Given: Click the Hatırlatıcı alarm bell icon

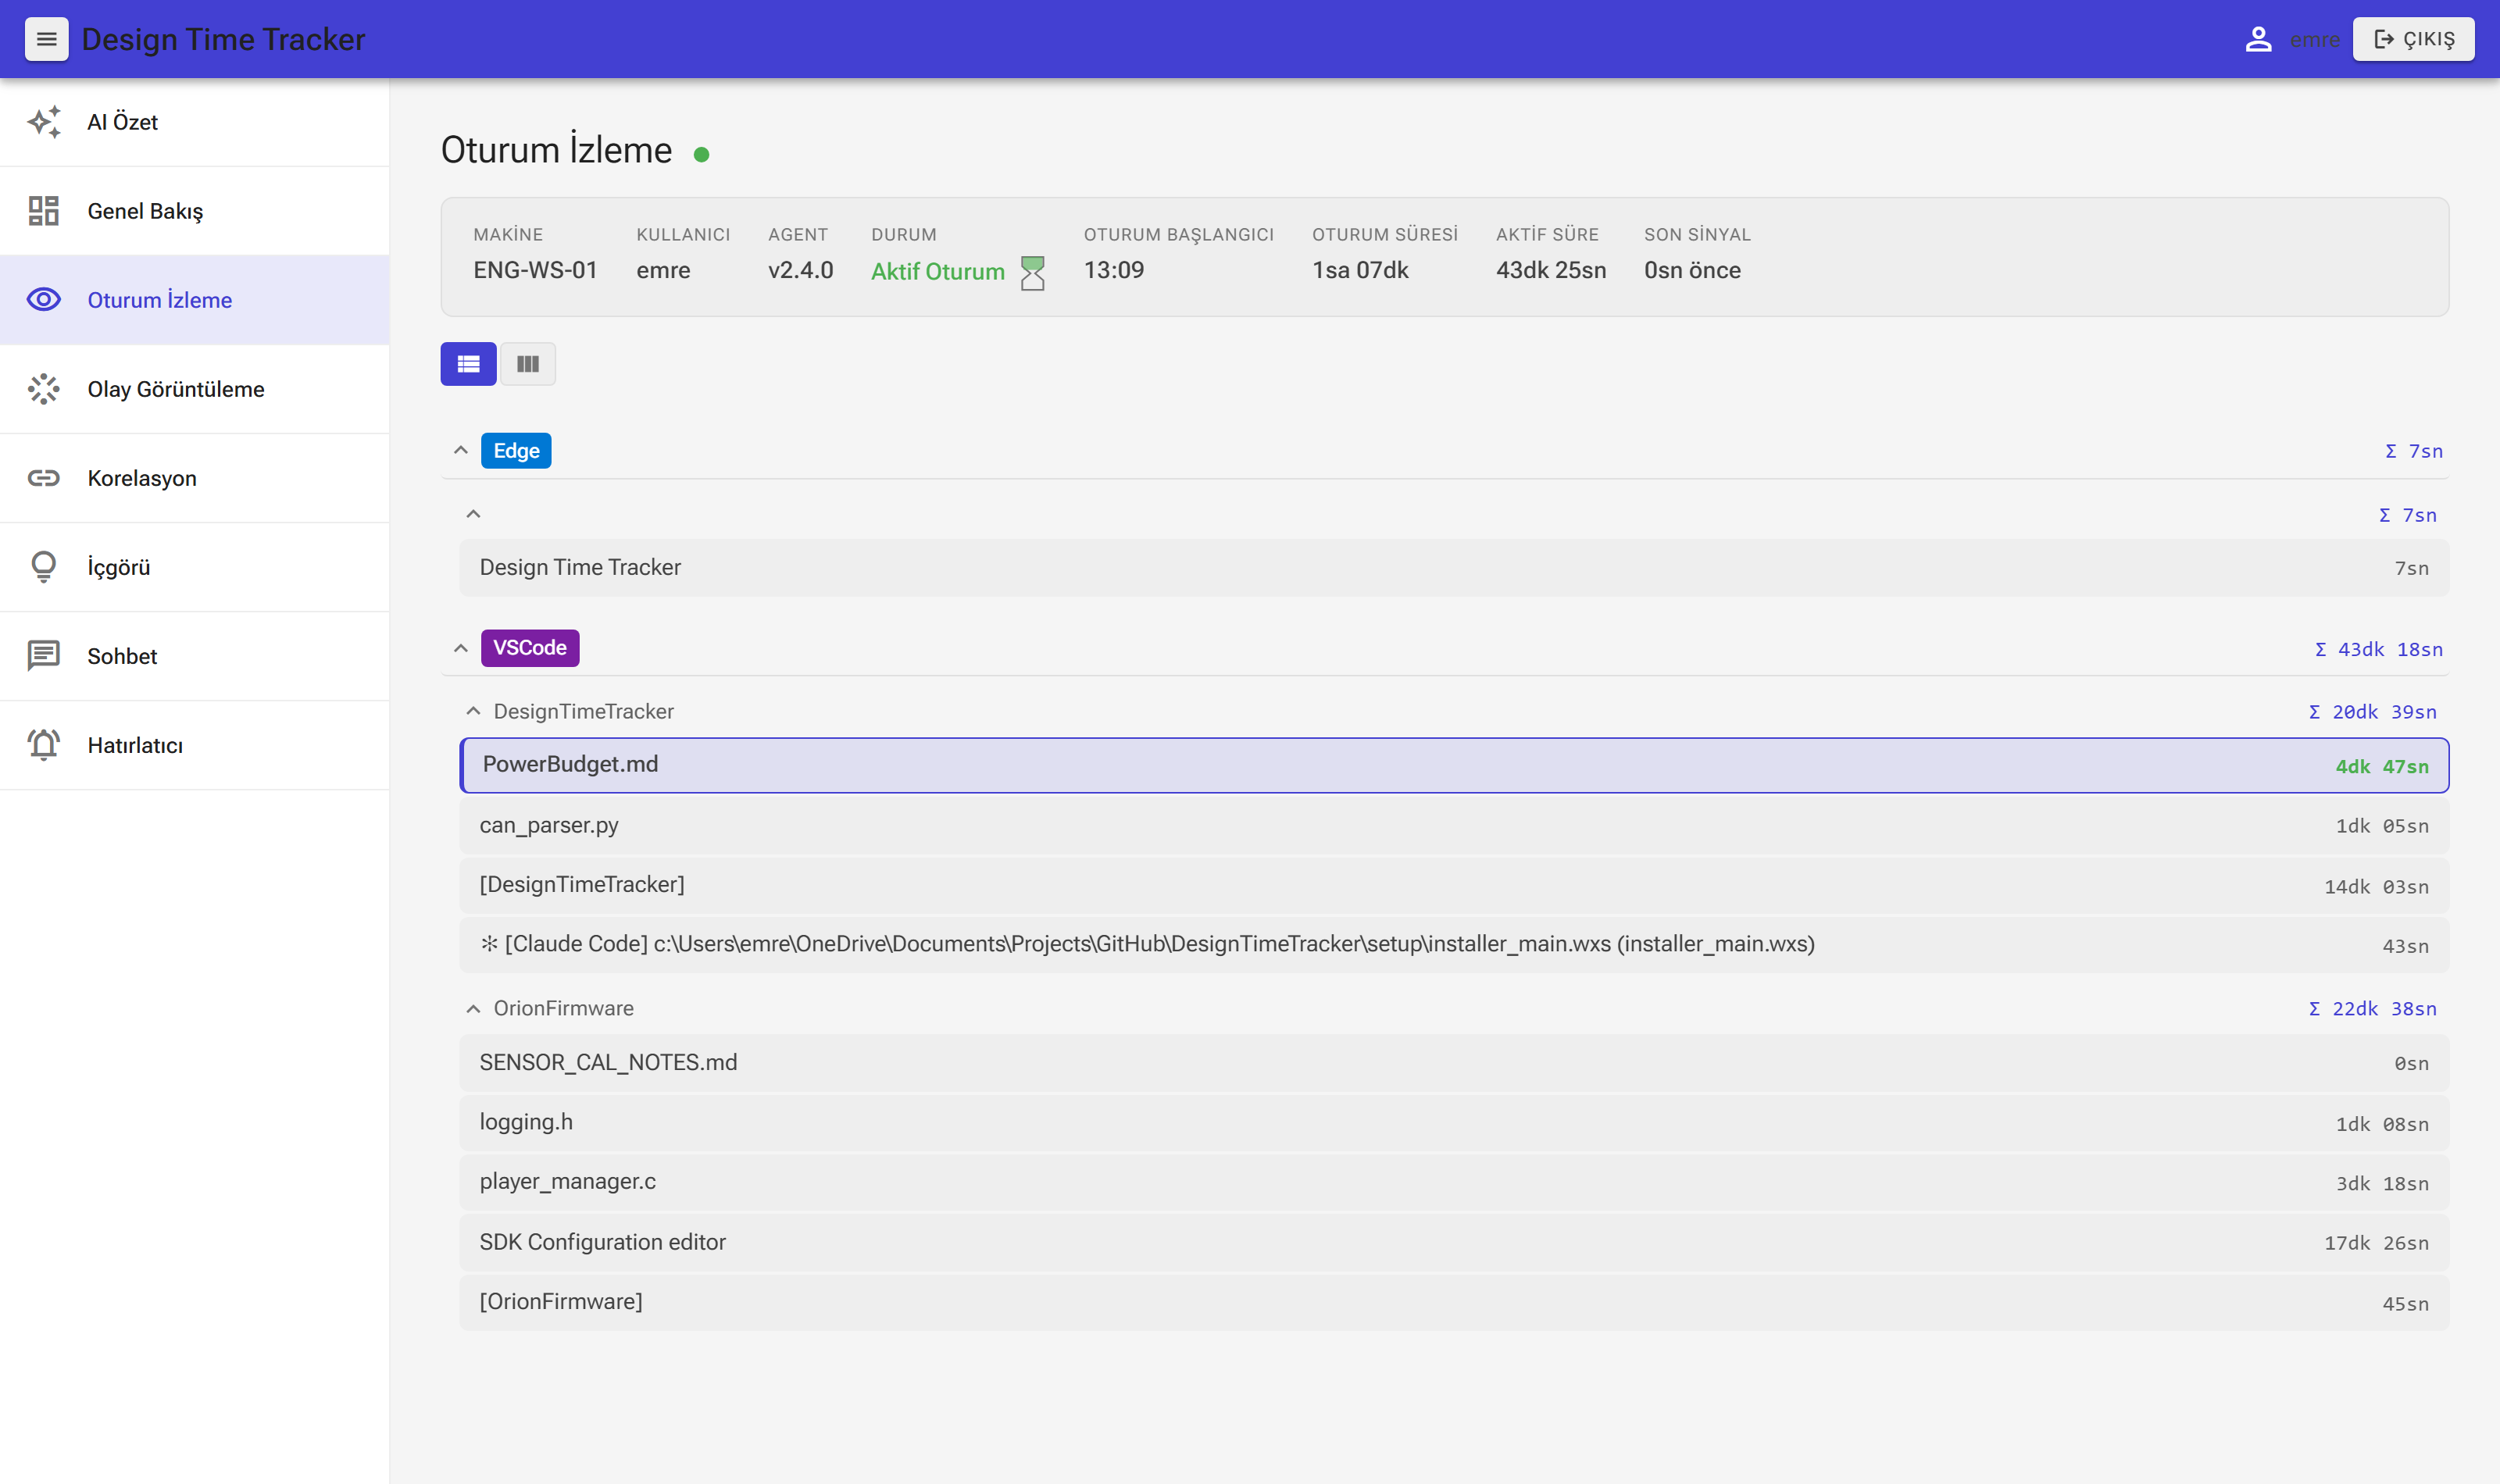Looking at the screenshot, I should [44, 745].
